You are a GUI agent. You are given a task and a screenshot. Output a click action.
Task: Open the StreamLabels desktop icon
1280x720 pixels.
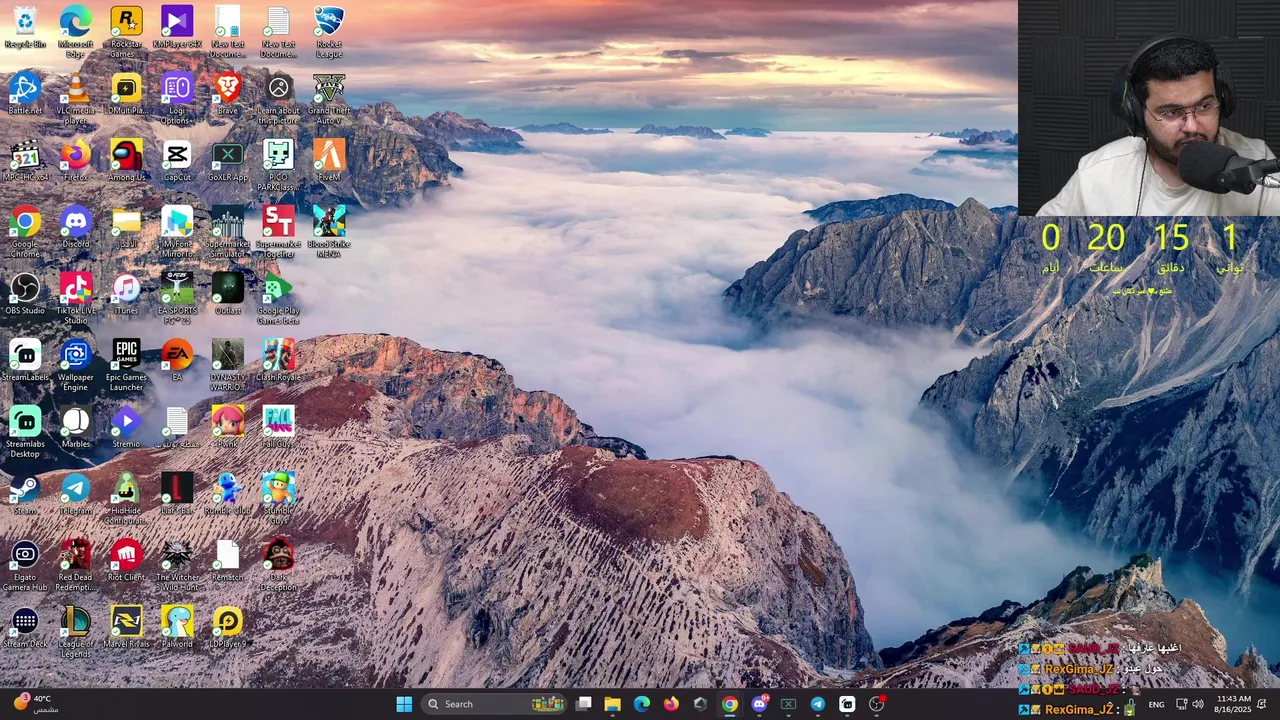(25, 361)
